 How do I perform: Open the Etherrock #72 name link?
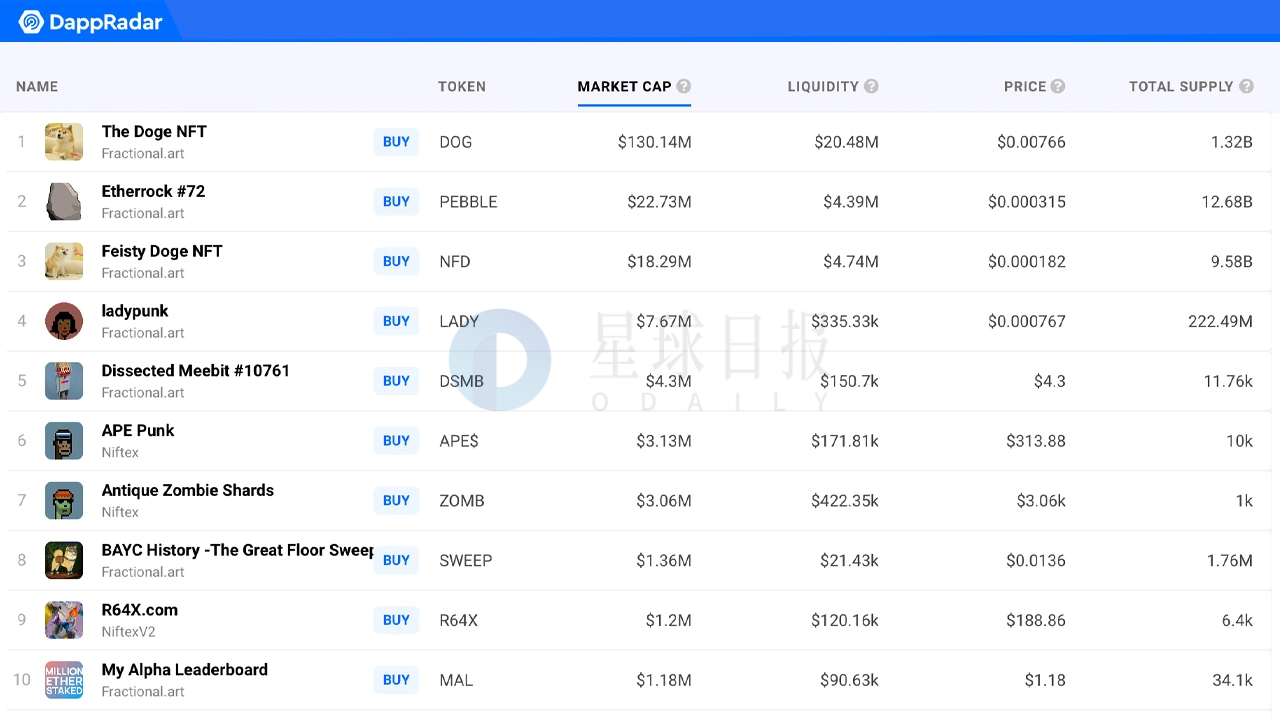153,191
